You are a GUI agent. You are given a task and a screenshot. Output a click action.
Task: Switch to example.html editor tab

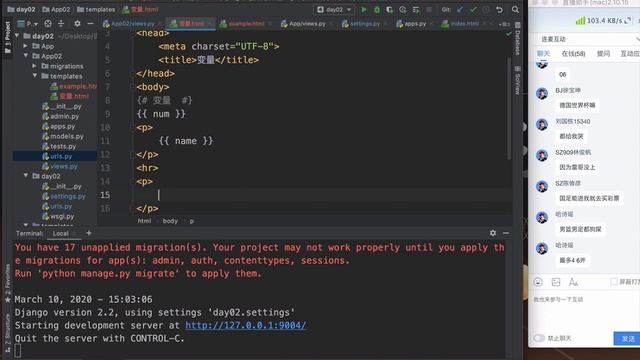246,24
